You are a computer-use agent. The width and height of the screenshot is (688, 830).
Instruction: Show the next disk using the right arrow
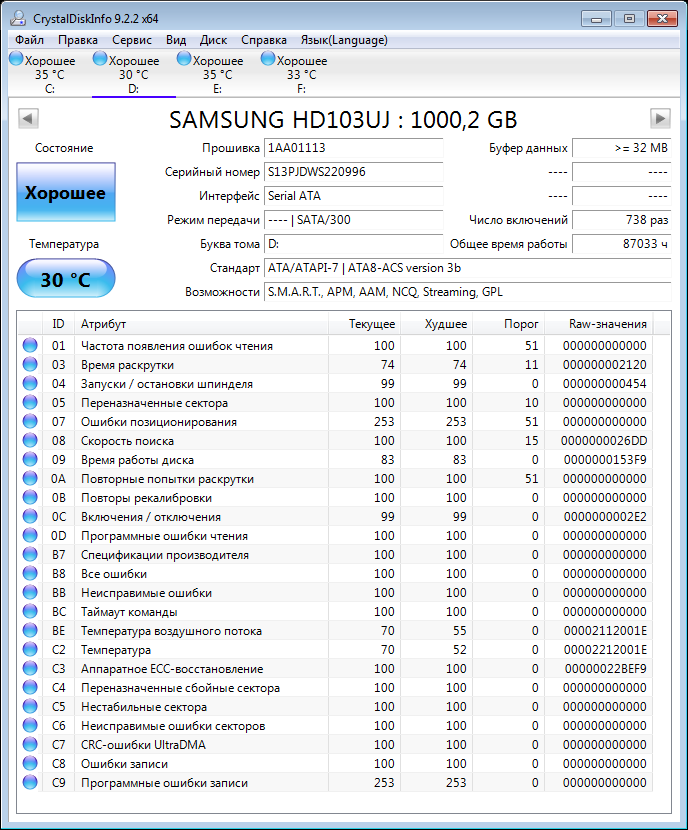click(x=660, y=118)
